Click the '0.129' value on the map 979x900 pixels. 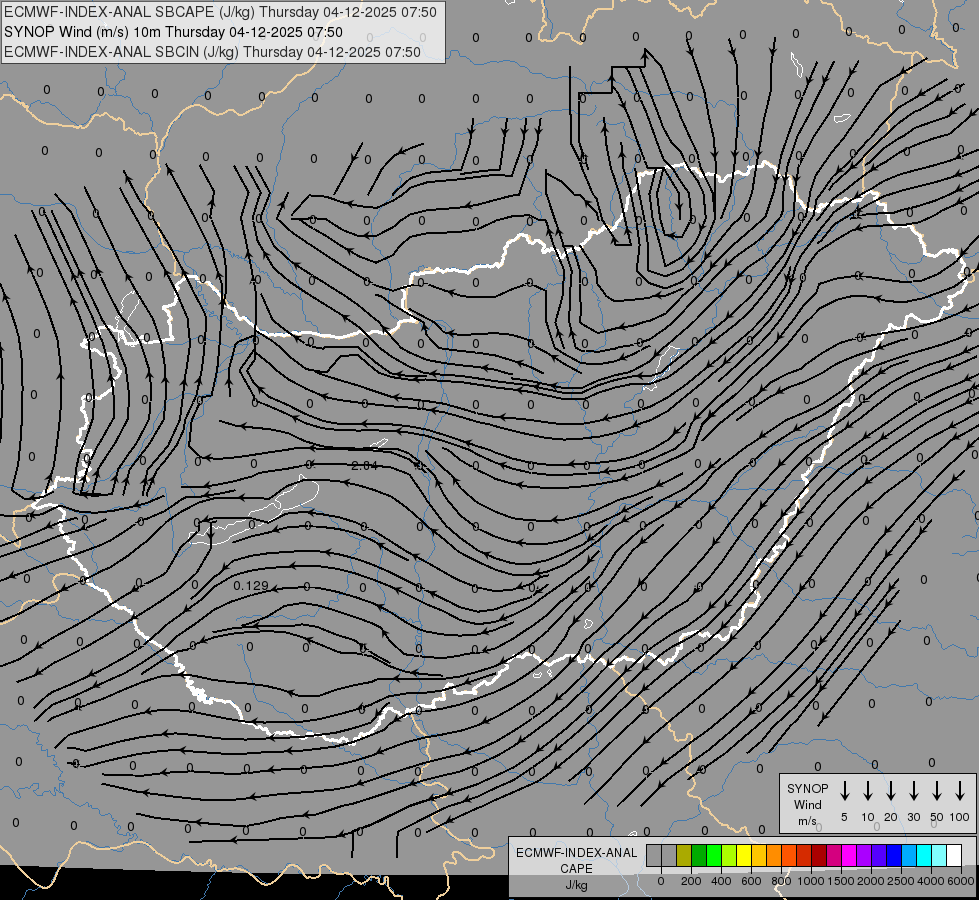251,585
